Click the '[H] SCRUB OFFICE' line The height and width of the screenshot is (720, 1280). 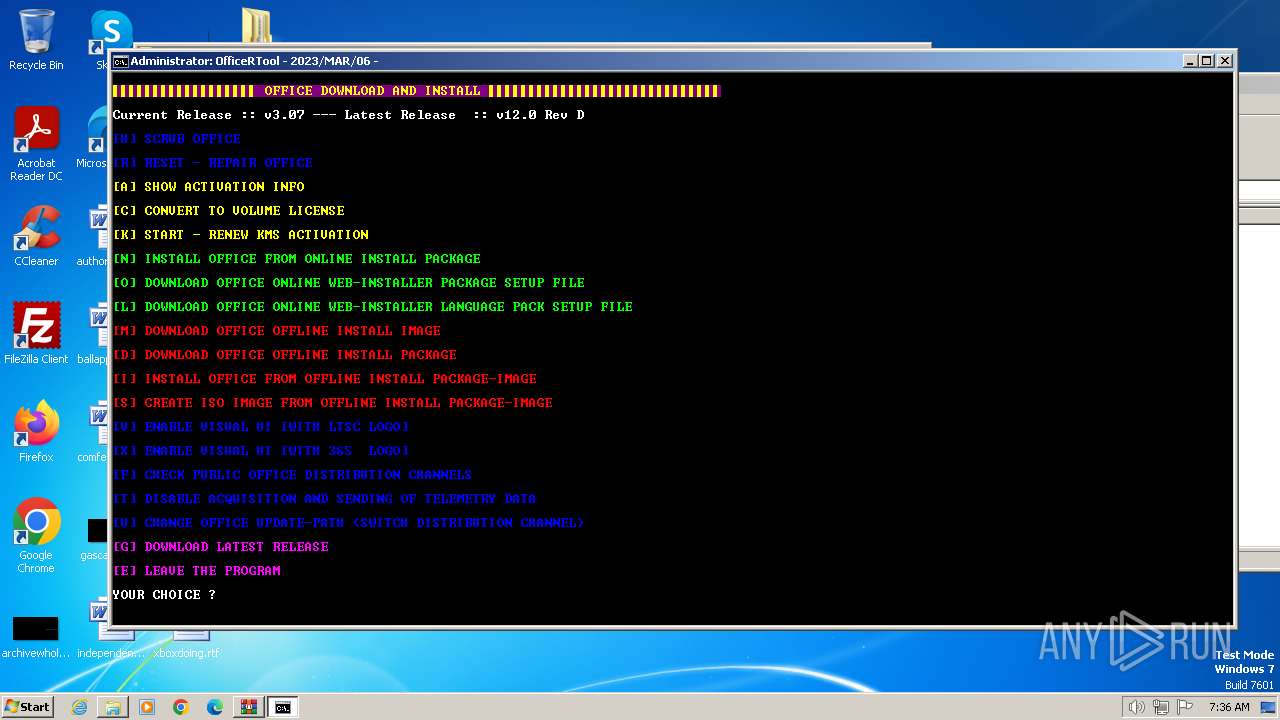pos(176,139)
